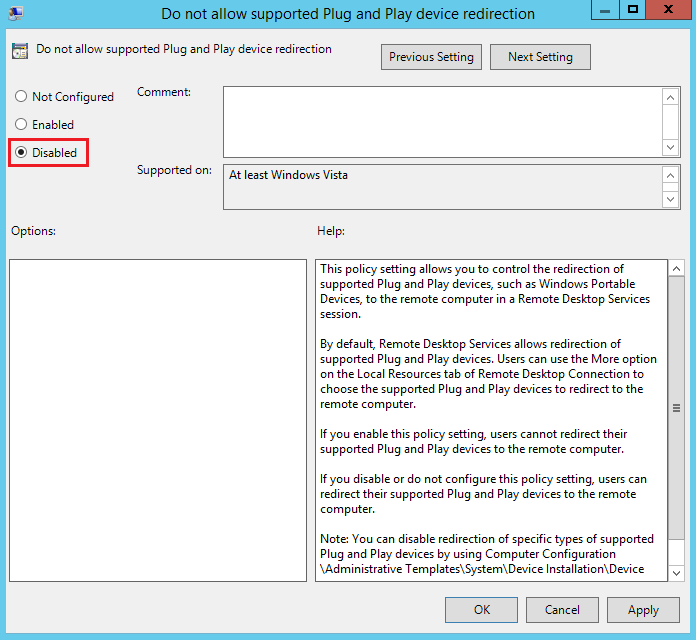Image resolution: width=696 pixels, height=640 pixels.
Task: Click the window system icon in title bar
Action: point(16,13)
